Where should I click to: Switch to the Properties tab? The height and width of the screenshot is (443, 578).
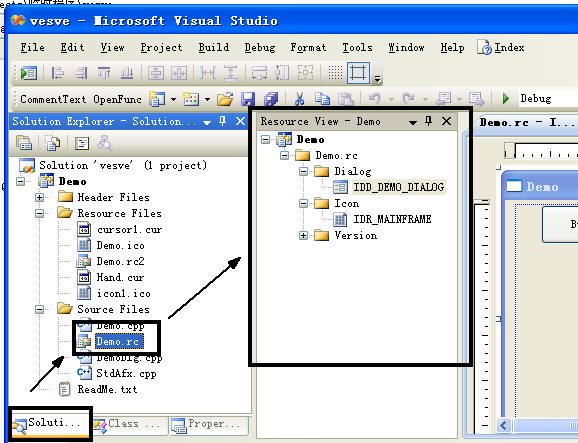209,425
